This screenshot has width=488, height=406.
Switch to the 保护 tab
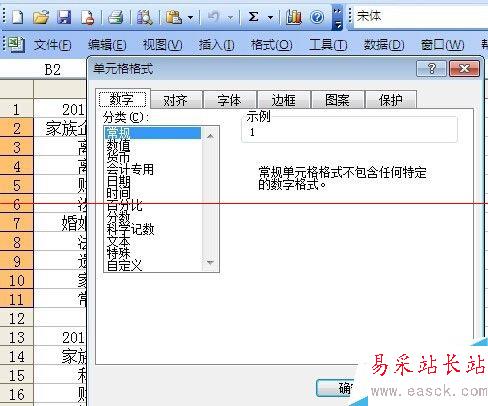pyautogui.click(x=391, y=100)
